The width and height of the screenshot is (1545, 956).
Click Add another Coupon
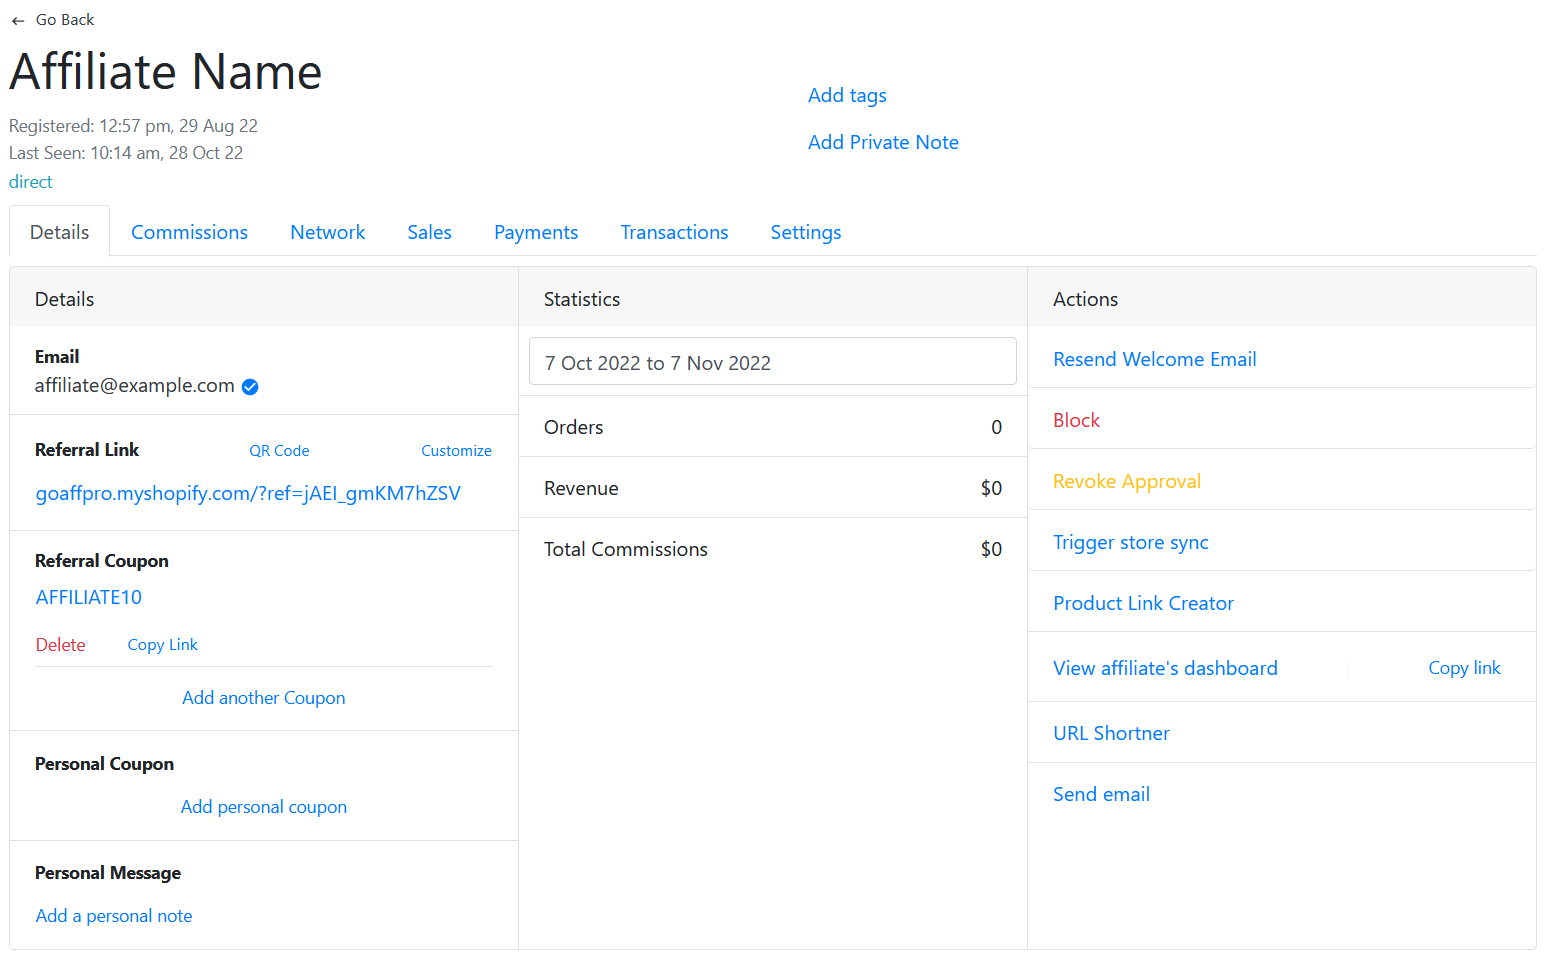(263, 698)
